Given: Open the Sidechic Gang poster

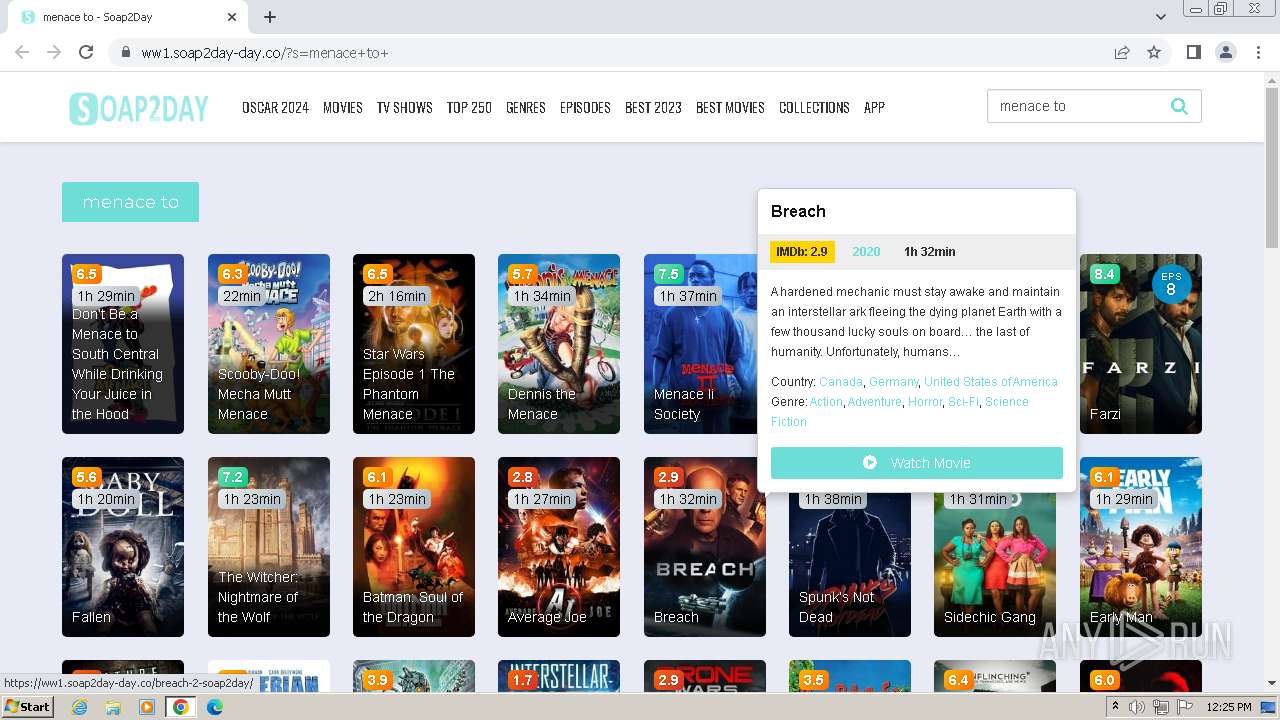Looking at the screenshot, I should [x=995, y=565].
